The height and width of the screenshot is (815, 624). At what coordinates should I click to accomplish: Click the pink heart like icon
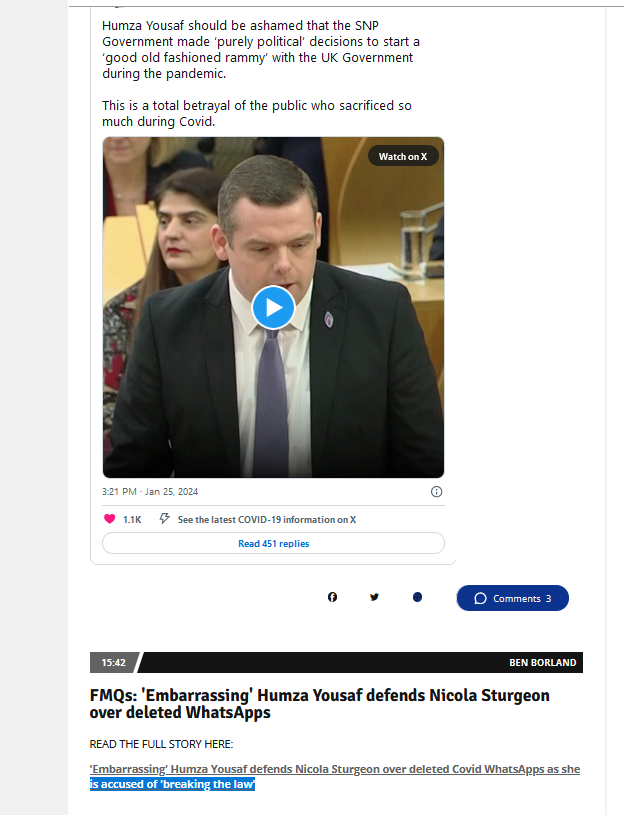pyautogui.click(x=110, y=519)
